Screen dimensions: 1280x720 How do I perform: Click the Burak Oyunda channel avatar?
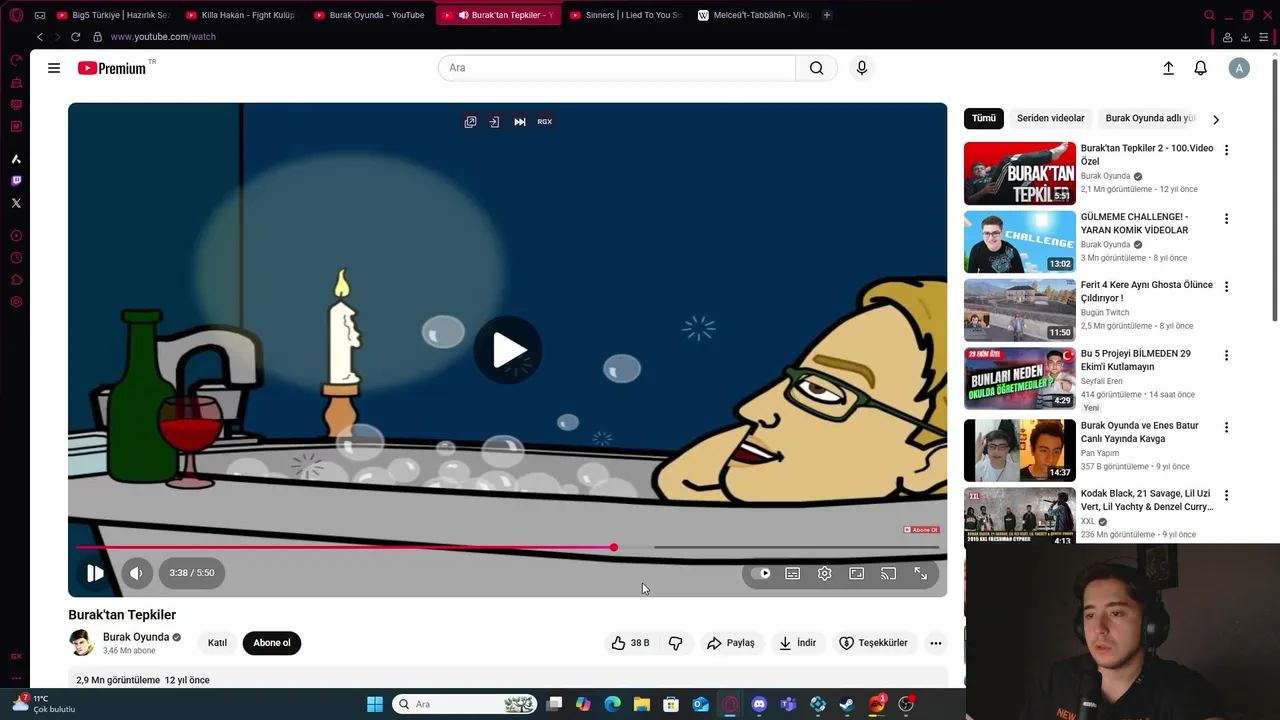[x=82, y=643]
